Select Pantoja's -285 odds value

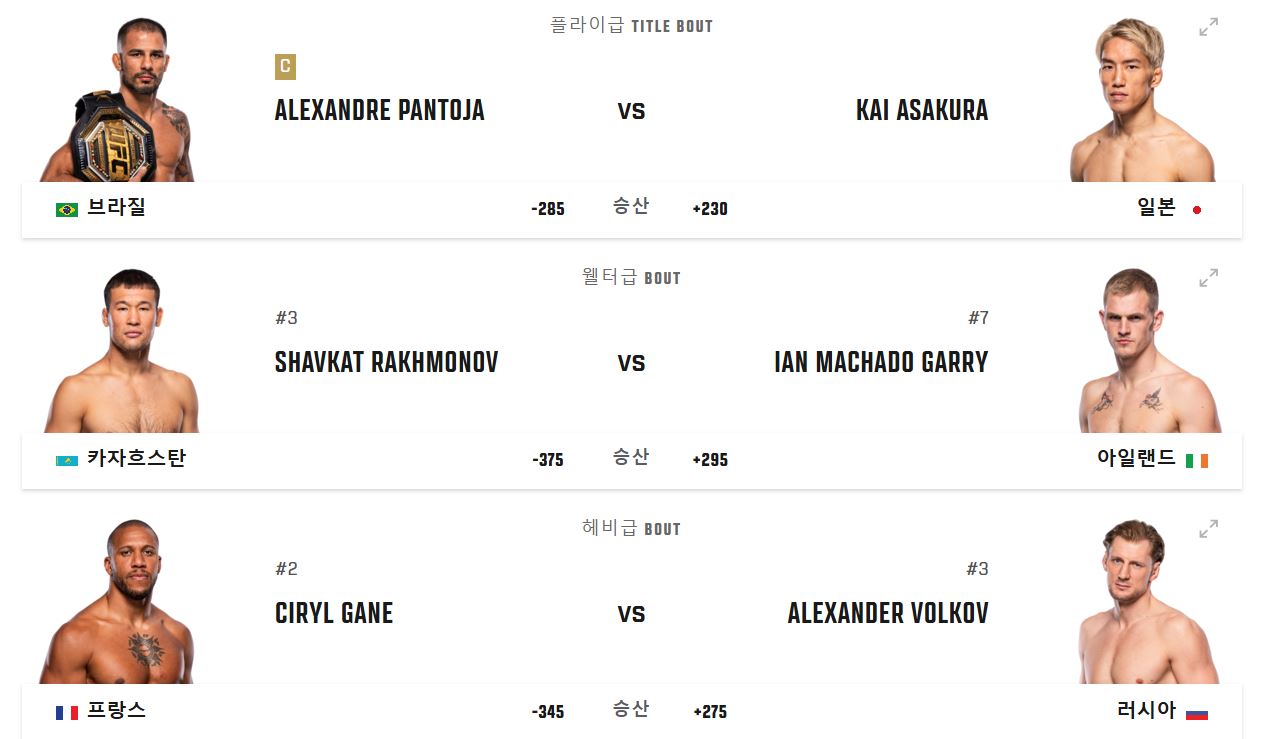(x=548, y=210)
